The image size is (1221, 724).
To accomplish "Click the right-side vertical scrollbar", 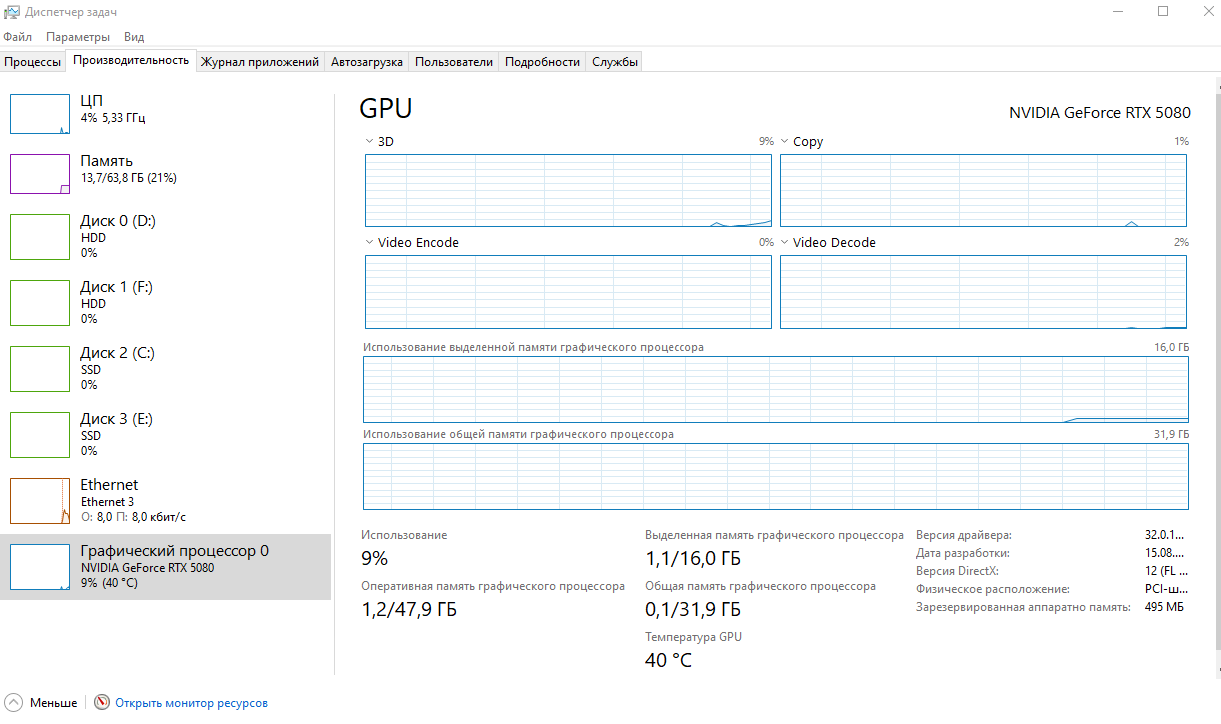I will (x=1216, y=380).
